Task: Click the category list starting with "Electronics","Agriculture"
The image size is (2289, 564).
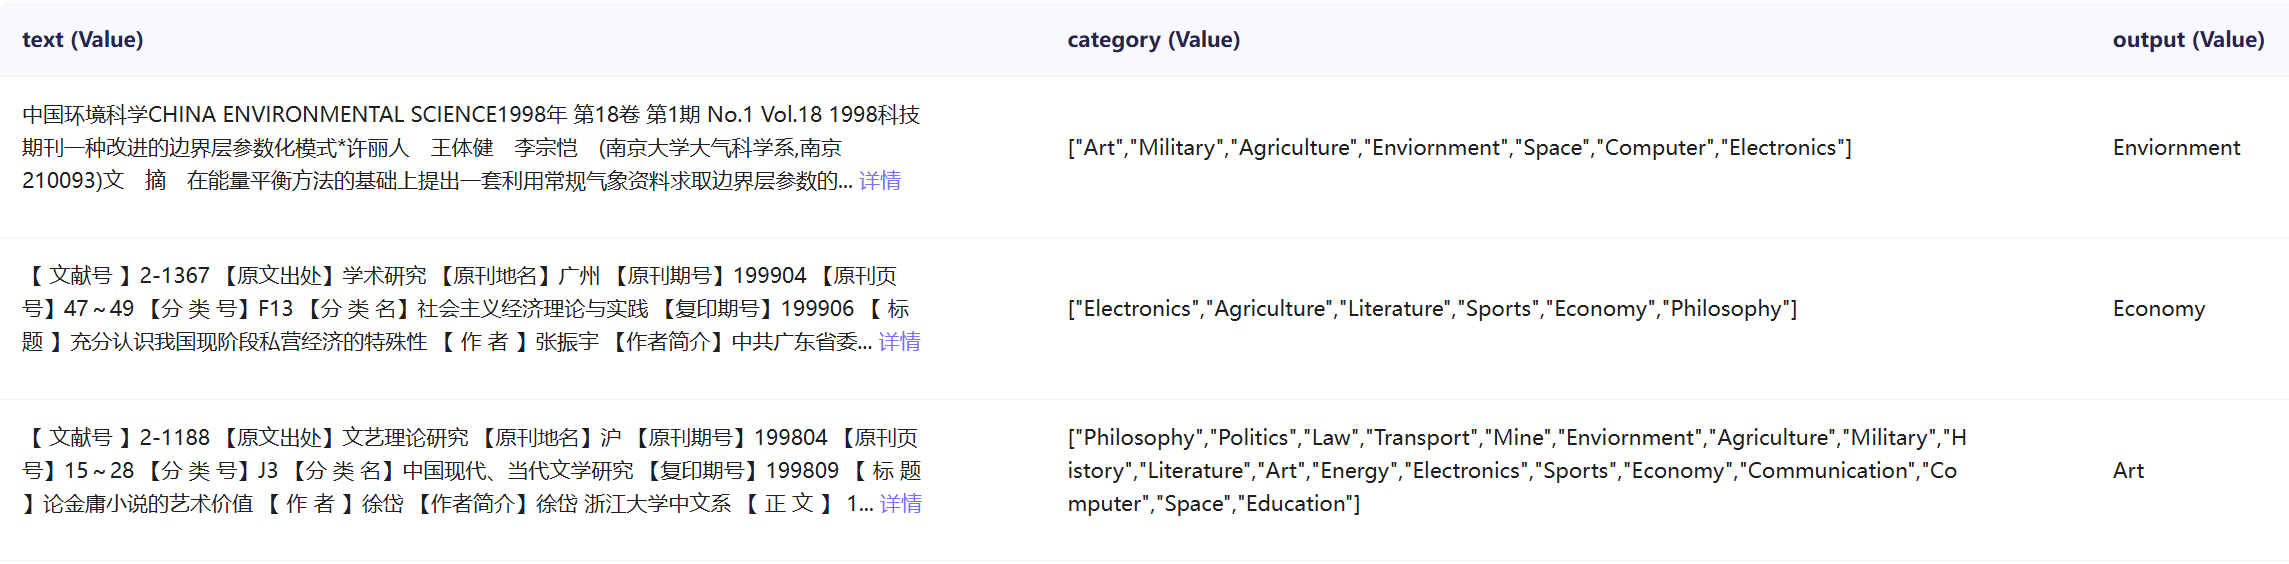Action: 1432,309
